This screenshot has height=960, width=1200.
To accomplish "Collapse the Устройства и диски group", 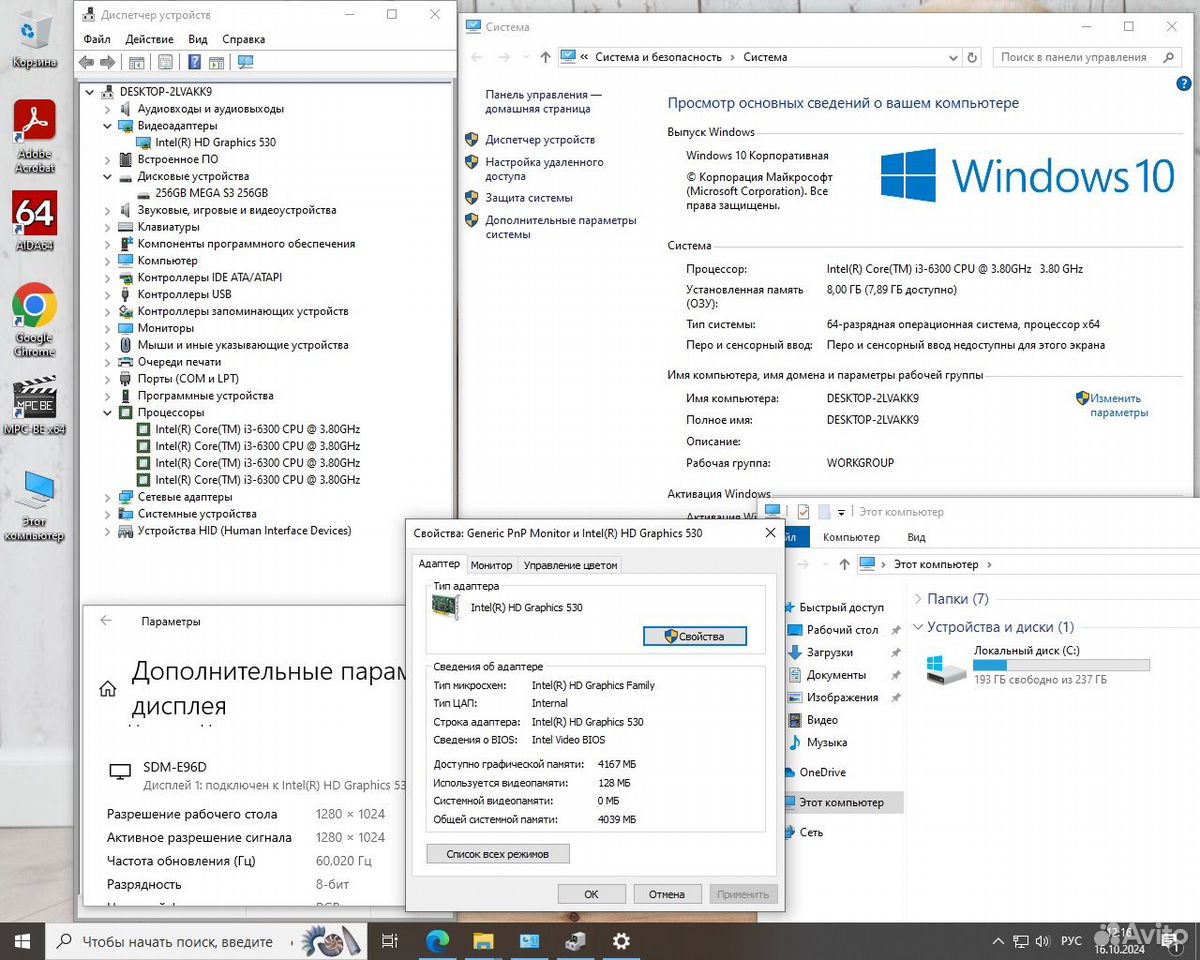I will pos(918,627).
